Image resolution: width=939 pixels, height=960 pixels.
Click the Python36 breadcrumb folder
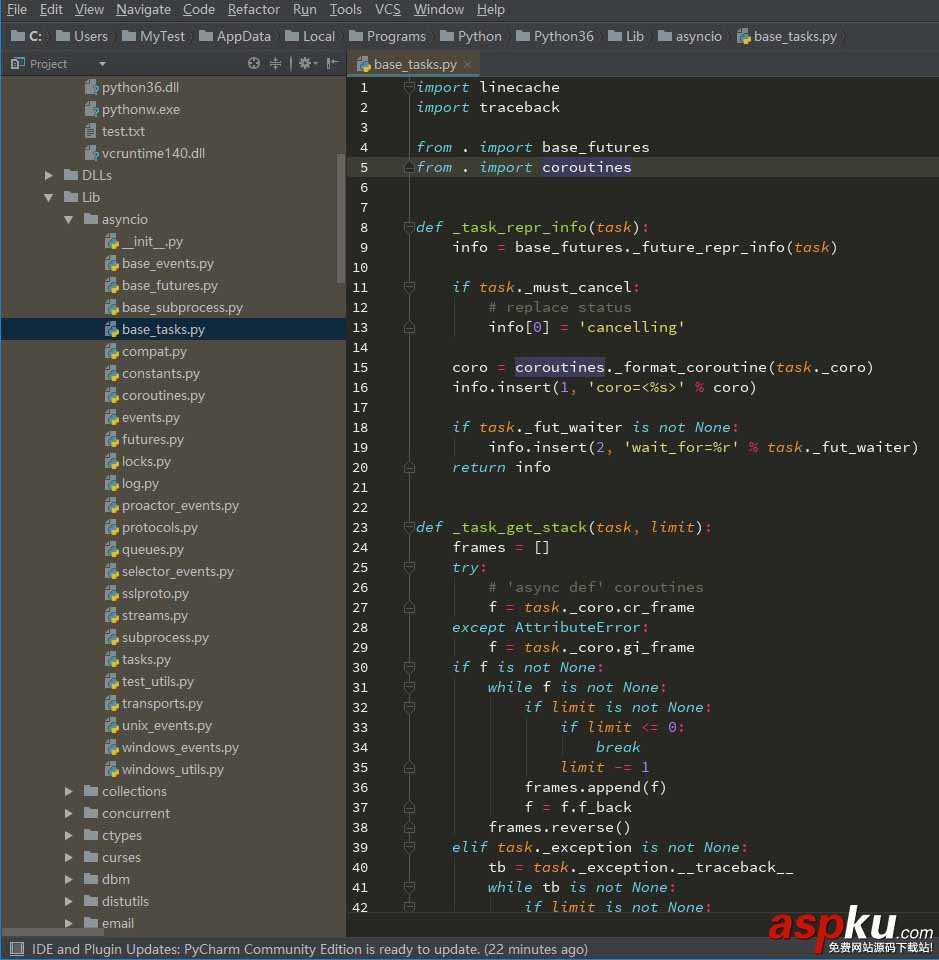pyautogui.click(x=555, y=36)
